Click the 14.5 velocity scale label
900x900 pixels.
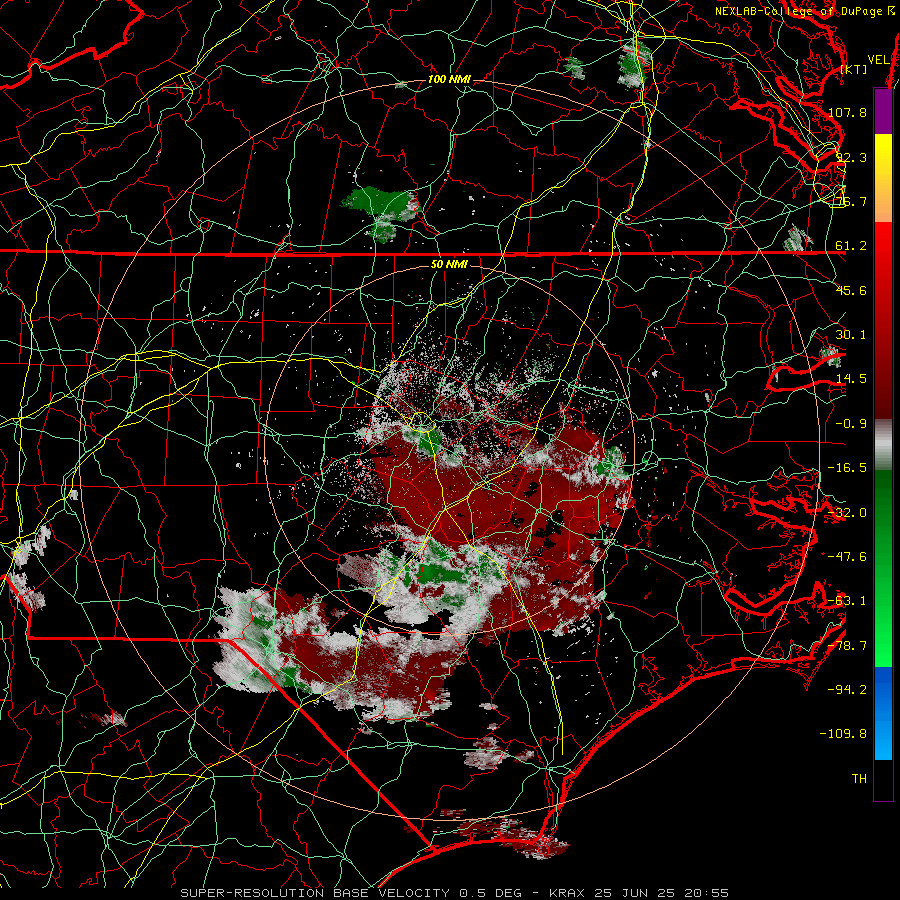pos(851,379)
